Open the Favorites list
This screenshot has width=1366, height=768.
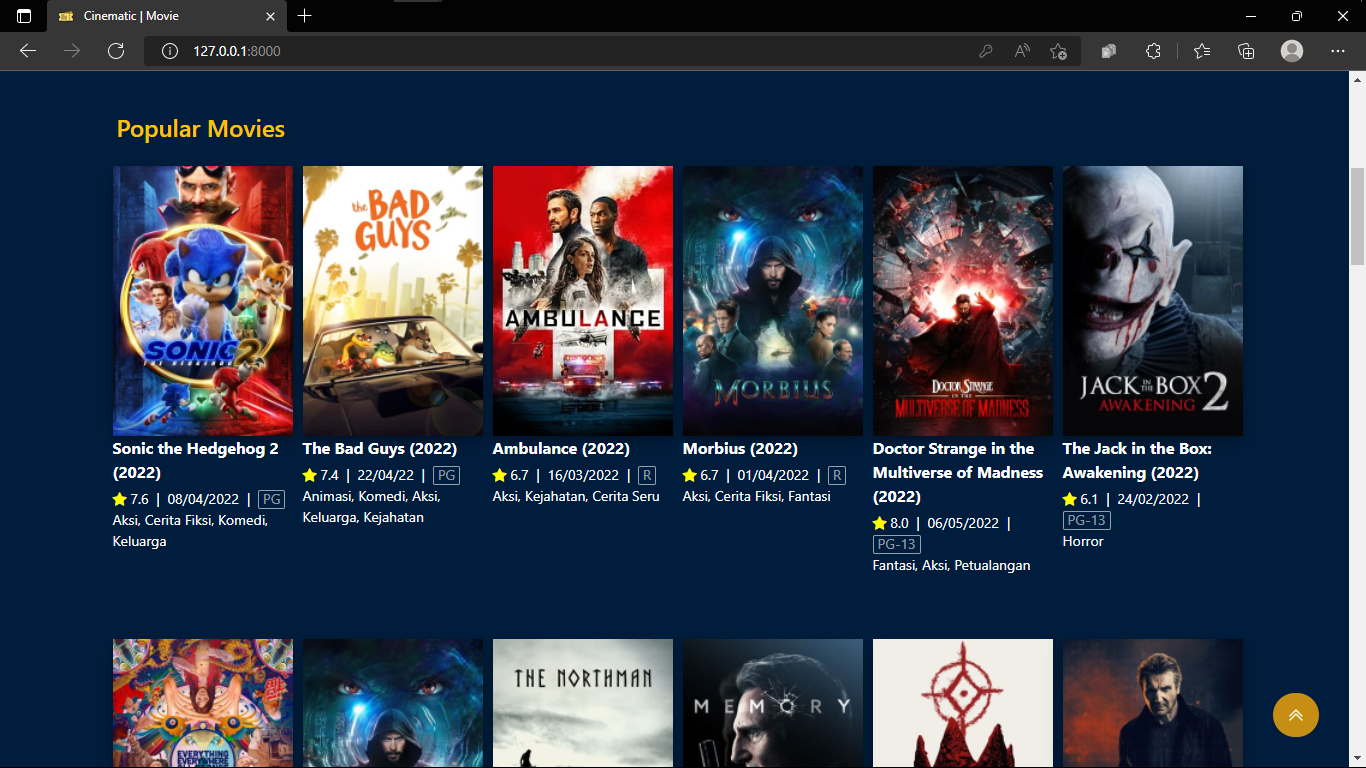(1202, 51)
